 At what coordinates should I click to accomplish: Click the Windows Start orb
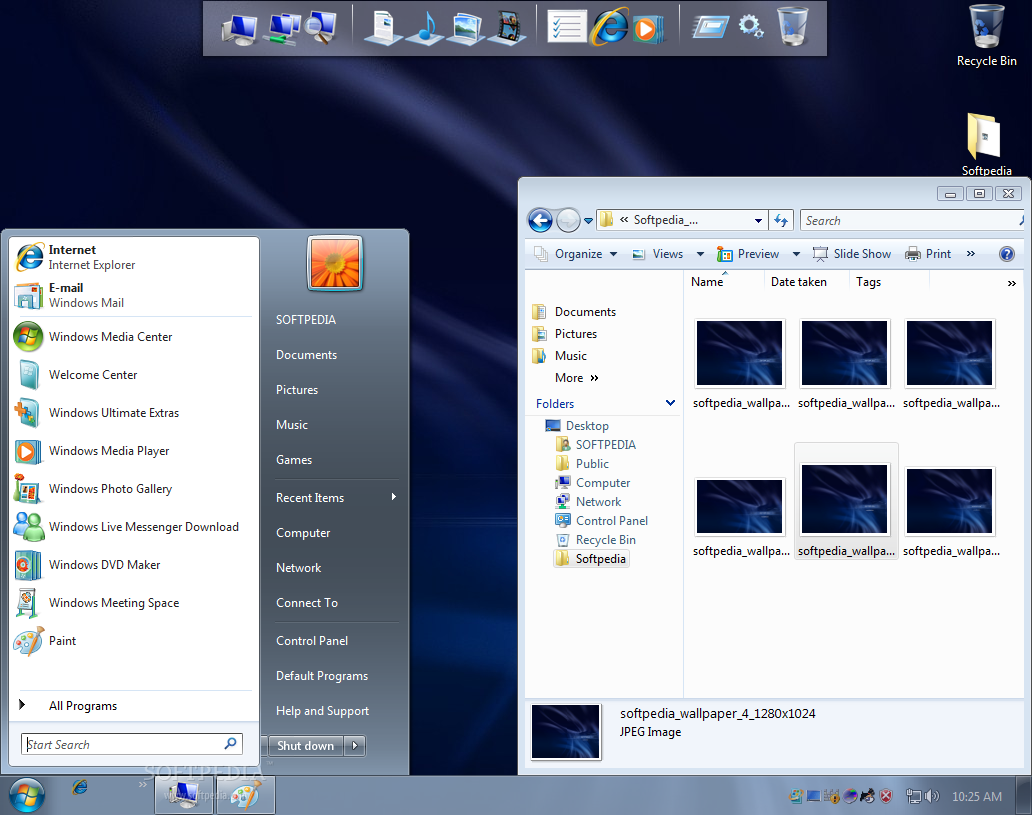[x=27, y=795]
